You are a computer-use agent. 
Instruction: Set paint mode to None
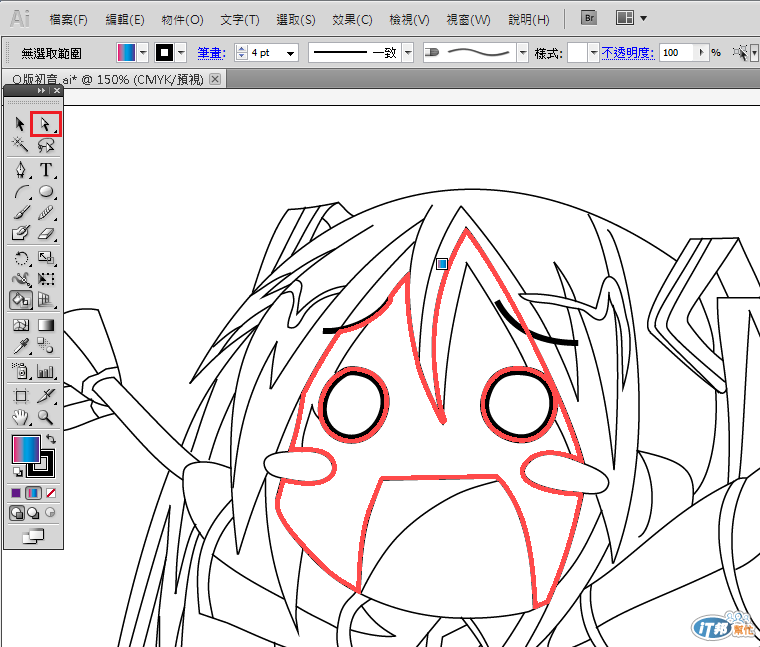point(51,493)
